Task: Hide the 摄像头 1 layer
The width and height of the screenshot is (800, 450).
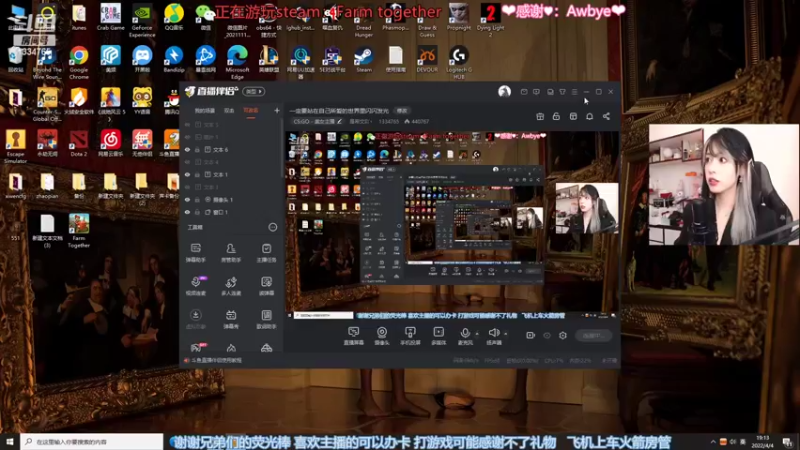Action: click(187, 199)
